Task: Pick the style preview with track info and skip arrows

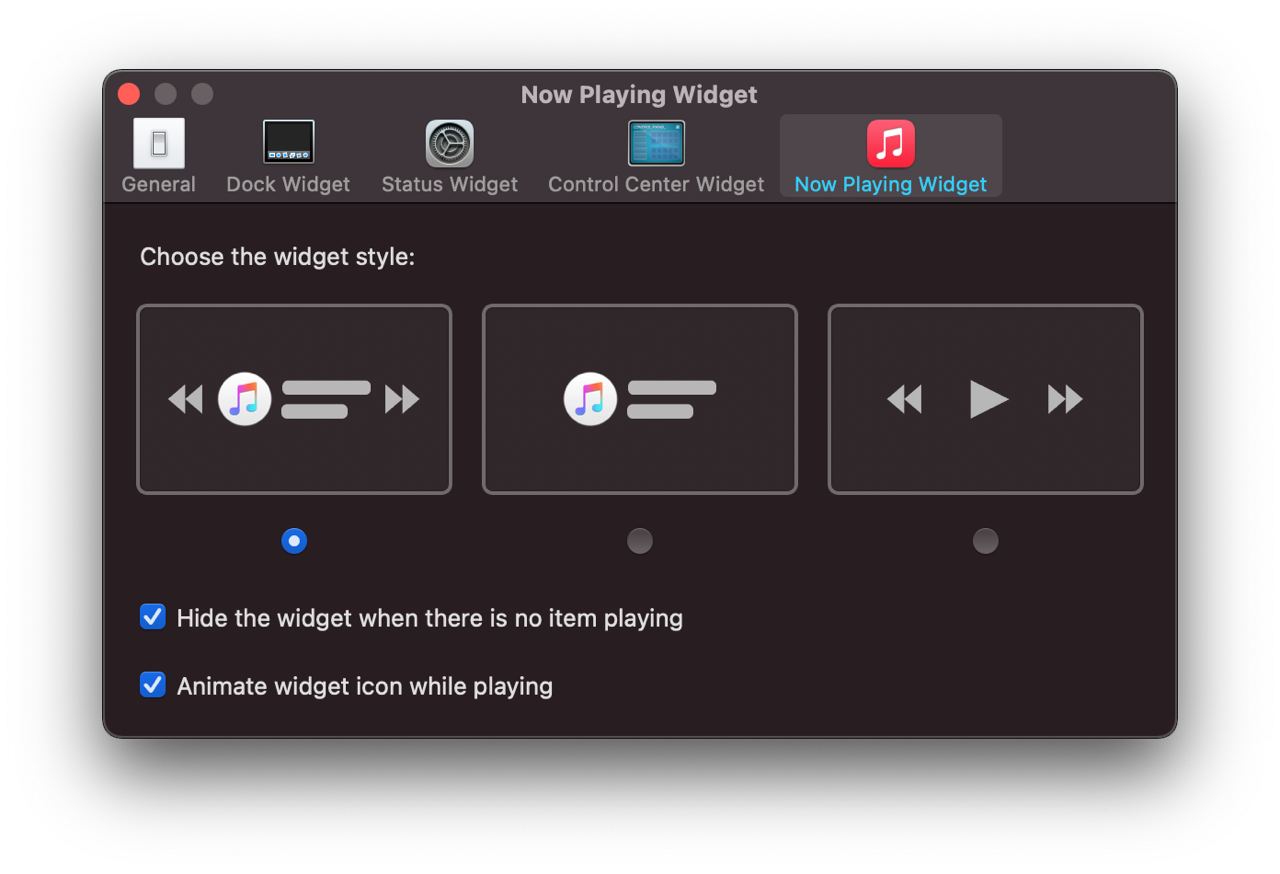Action: point(294,399)
